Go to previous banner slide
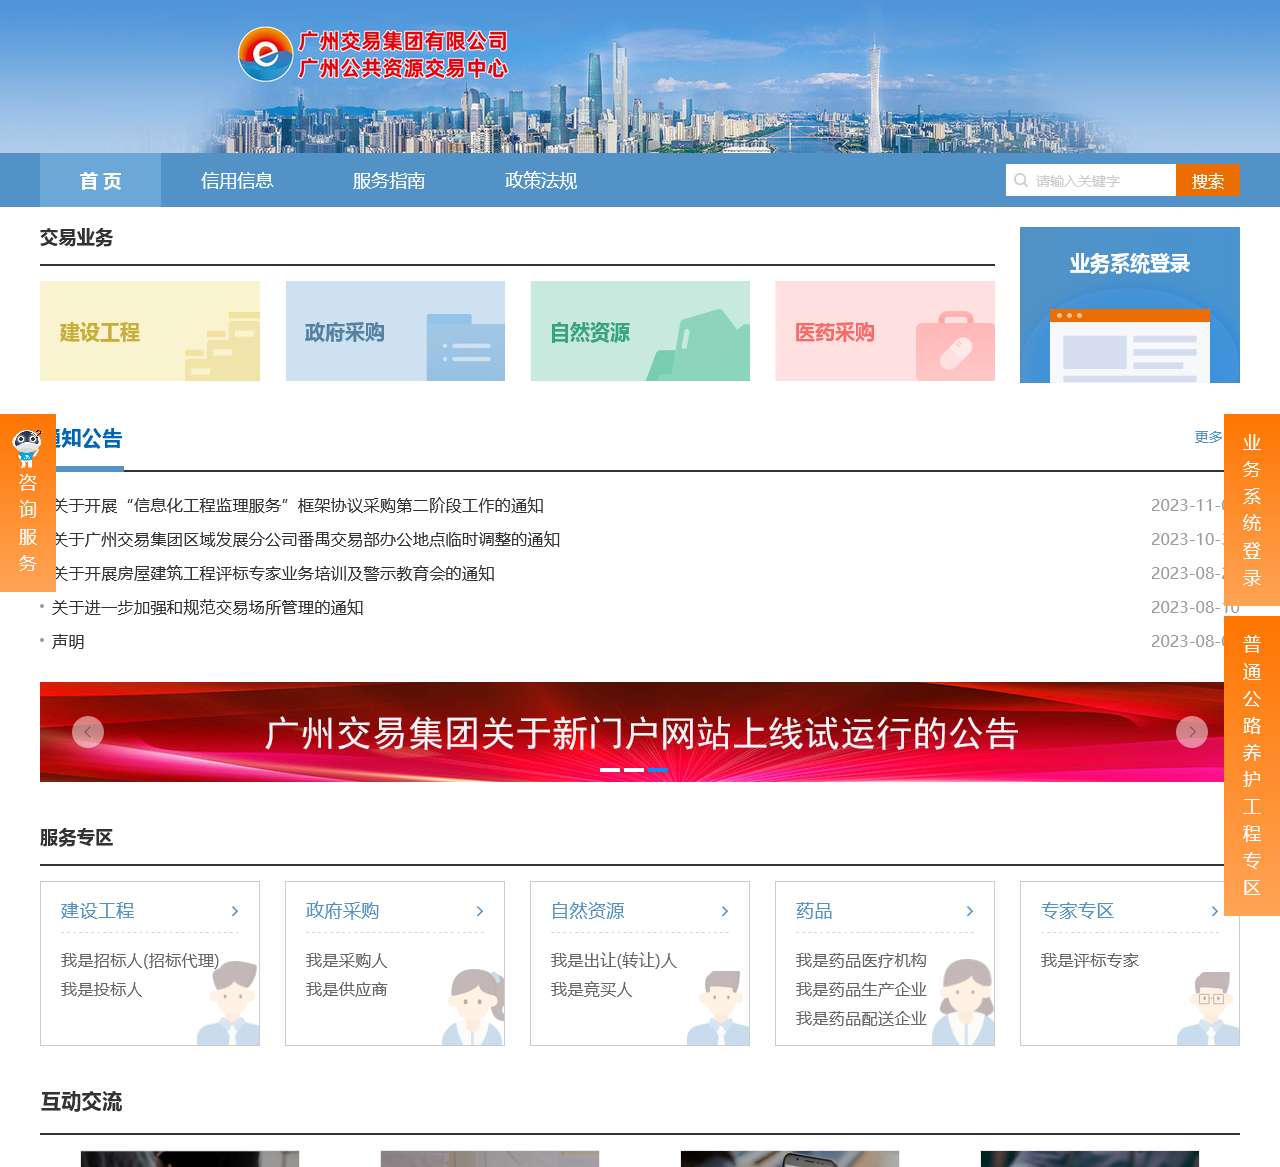 pyautogui.click(x=88, y=732)
